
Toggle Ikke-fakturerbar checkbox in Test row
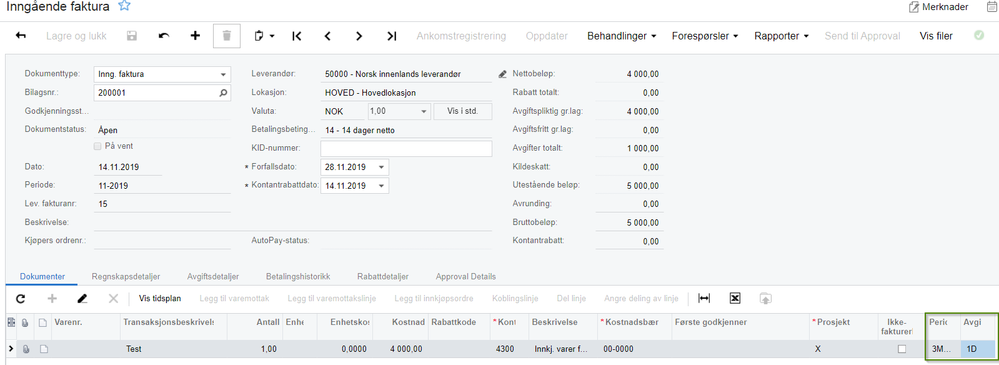pyautogui.click(x=901, y=349)
